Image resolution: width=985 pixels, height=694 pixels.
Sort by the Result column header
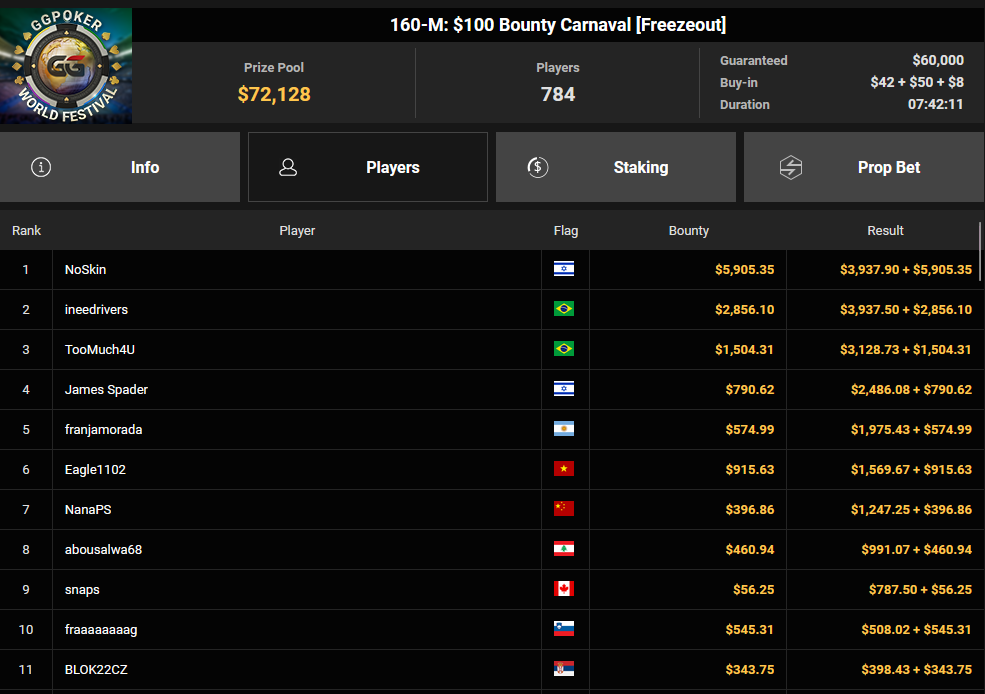point(885,230)
